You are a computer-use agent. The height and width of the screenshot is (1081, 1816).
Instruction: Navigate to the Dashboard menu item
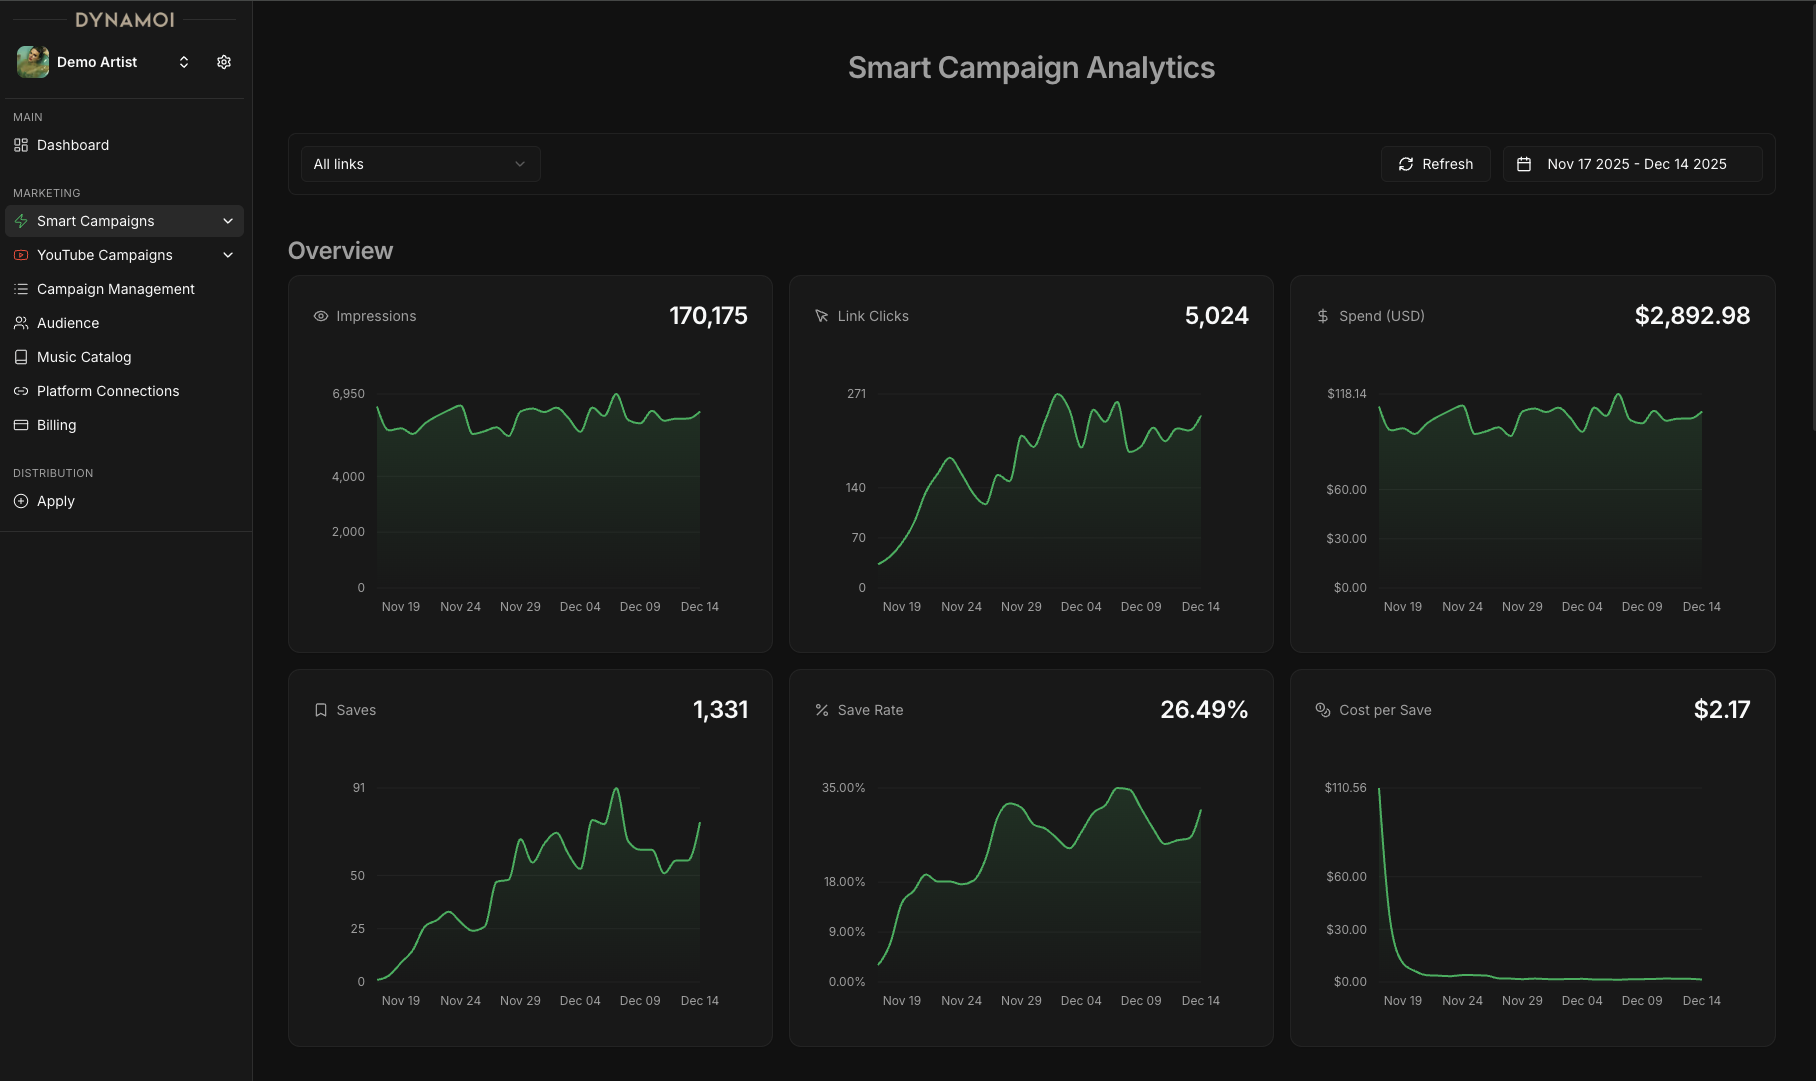pos(72,145)
